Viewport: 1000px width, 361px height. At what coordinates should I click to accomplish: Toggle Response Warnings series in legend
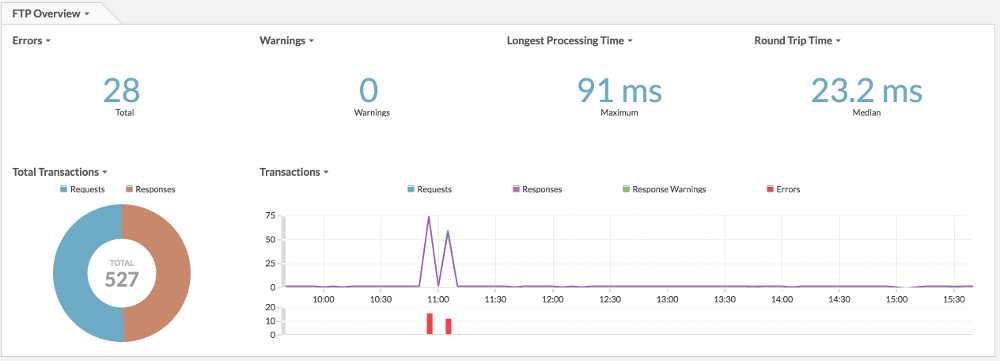click(x=665, y=189)
